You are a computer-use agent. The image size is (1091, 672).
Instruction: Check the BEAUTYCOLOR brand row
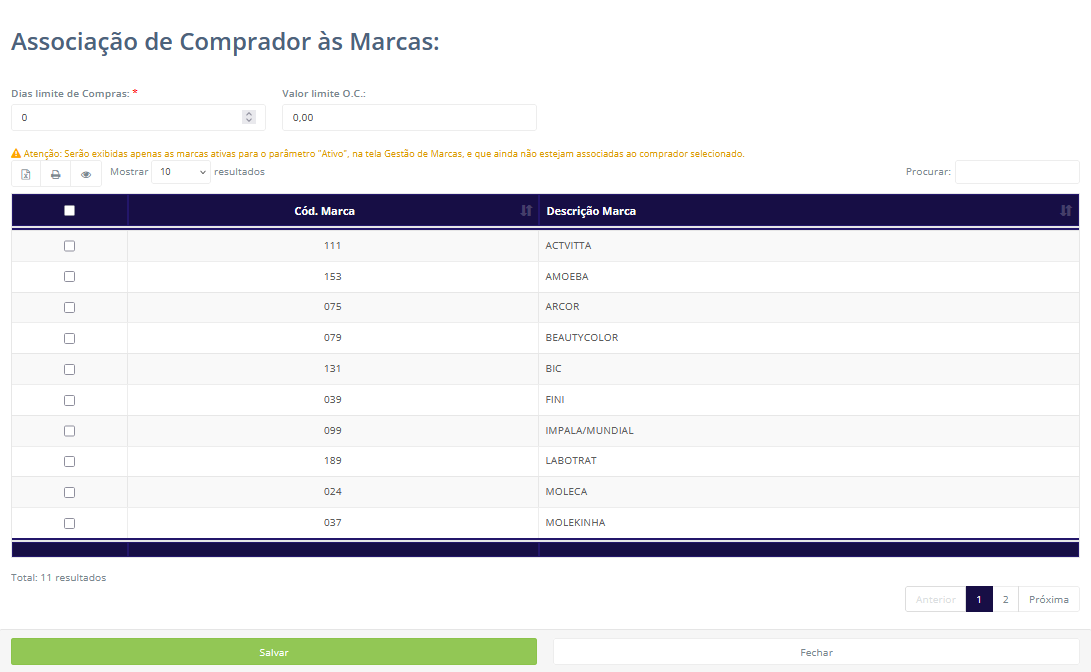(x=70, y=339)
